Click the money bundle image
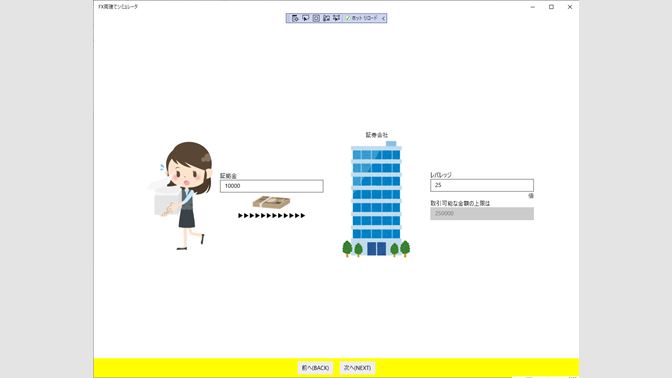Viewport: 672px width, 378px height. coord(271,202)
